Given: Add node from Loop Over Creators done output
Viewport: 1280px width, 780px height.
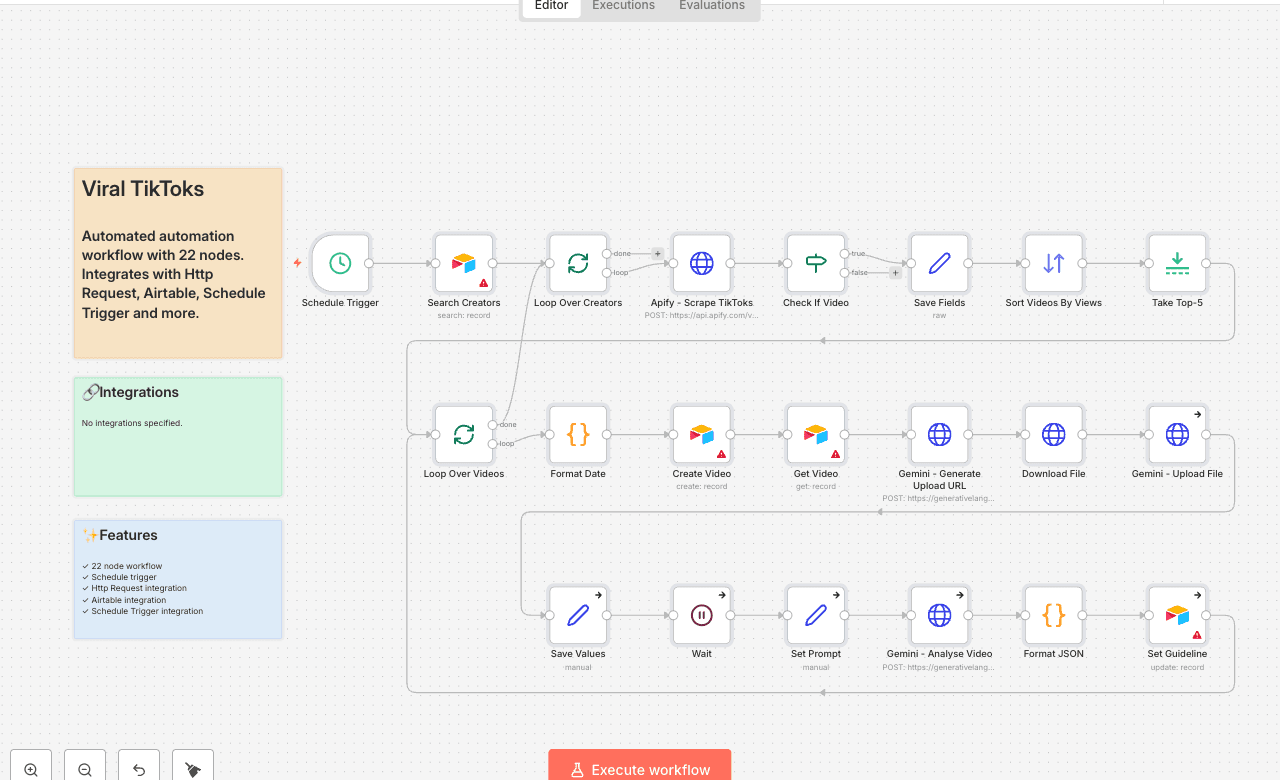Looking at the screenshot, I should pos(657,254).
